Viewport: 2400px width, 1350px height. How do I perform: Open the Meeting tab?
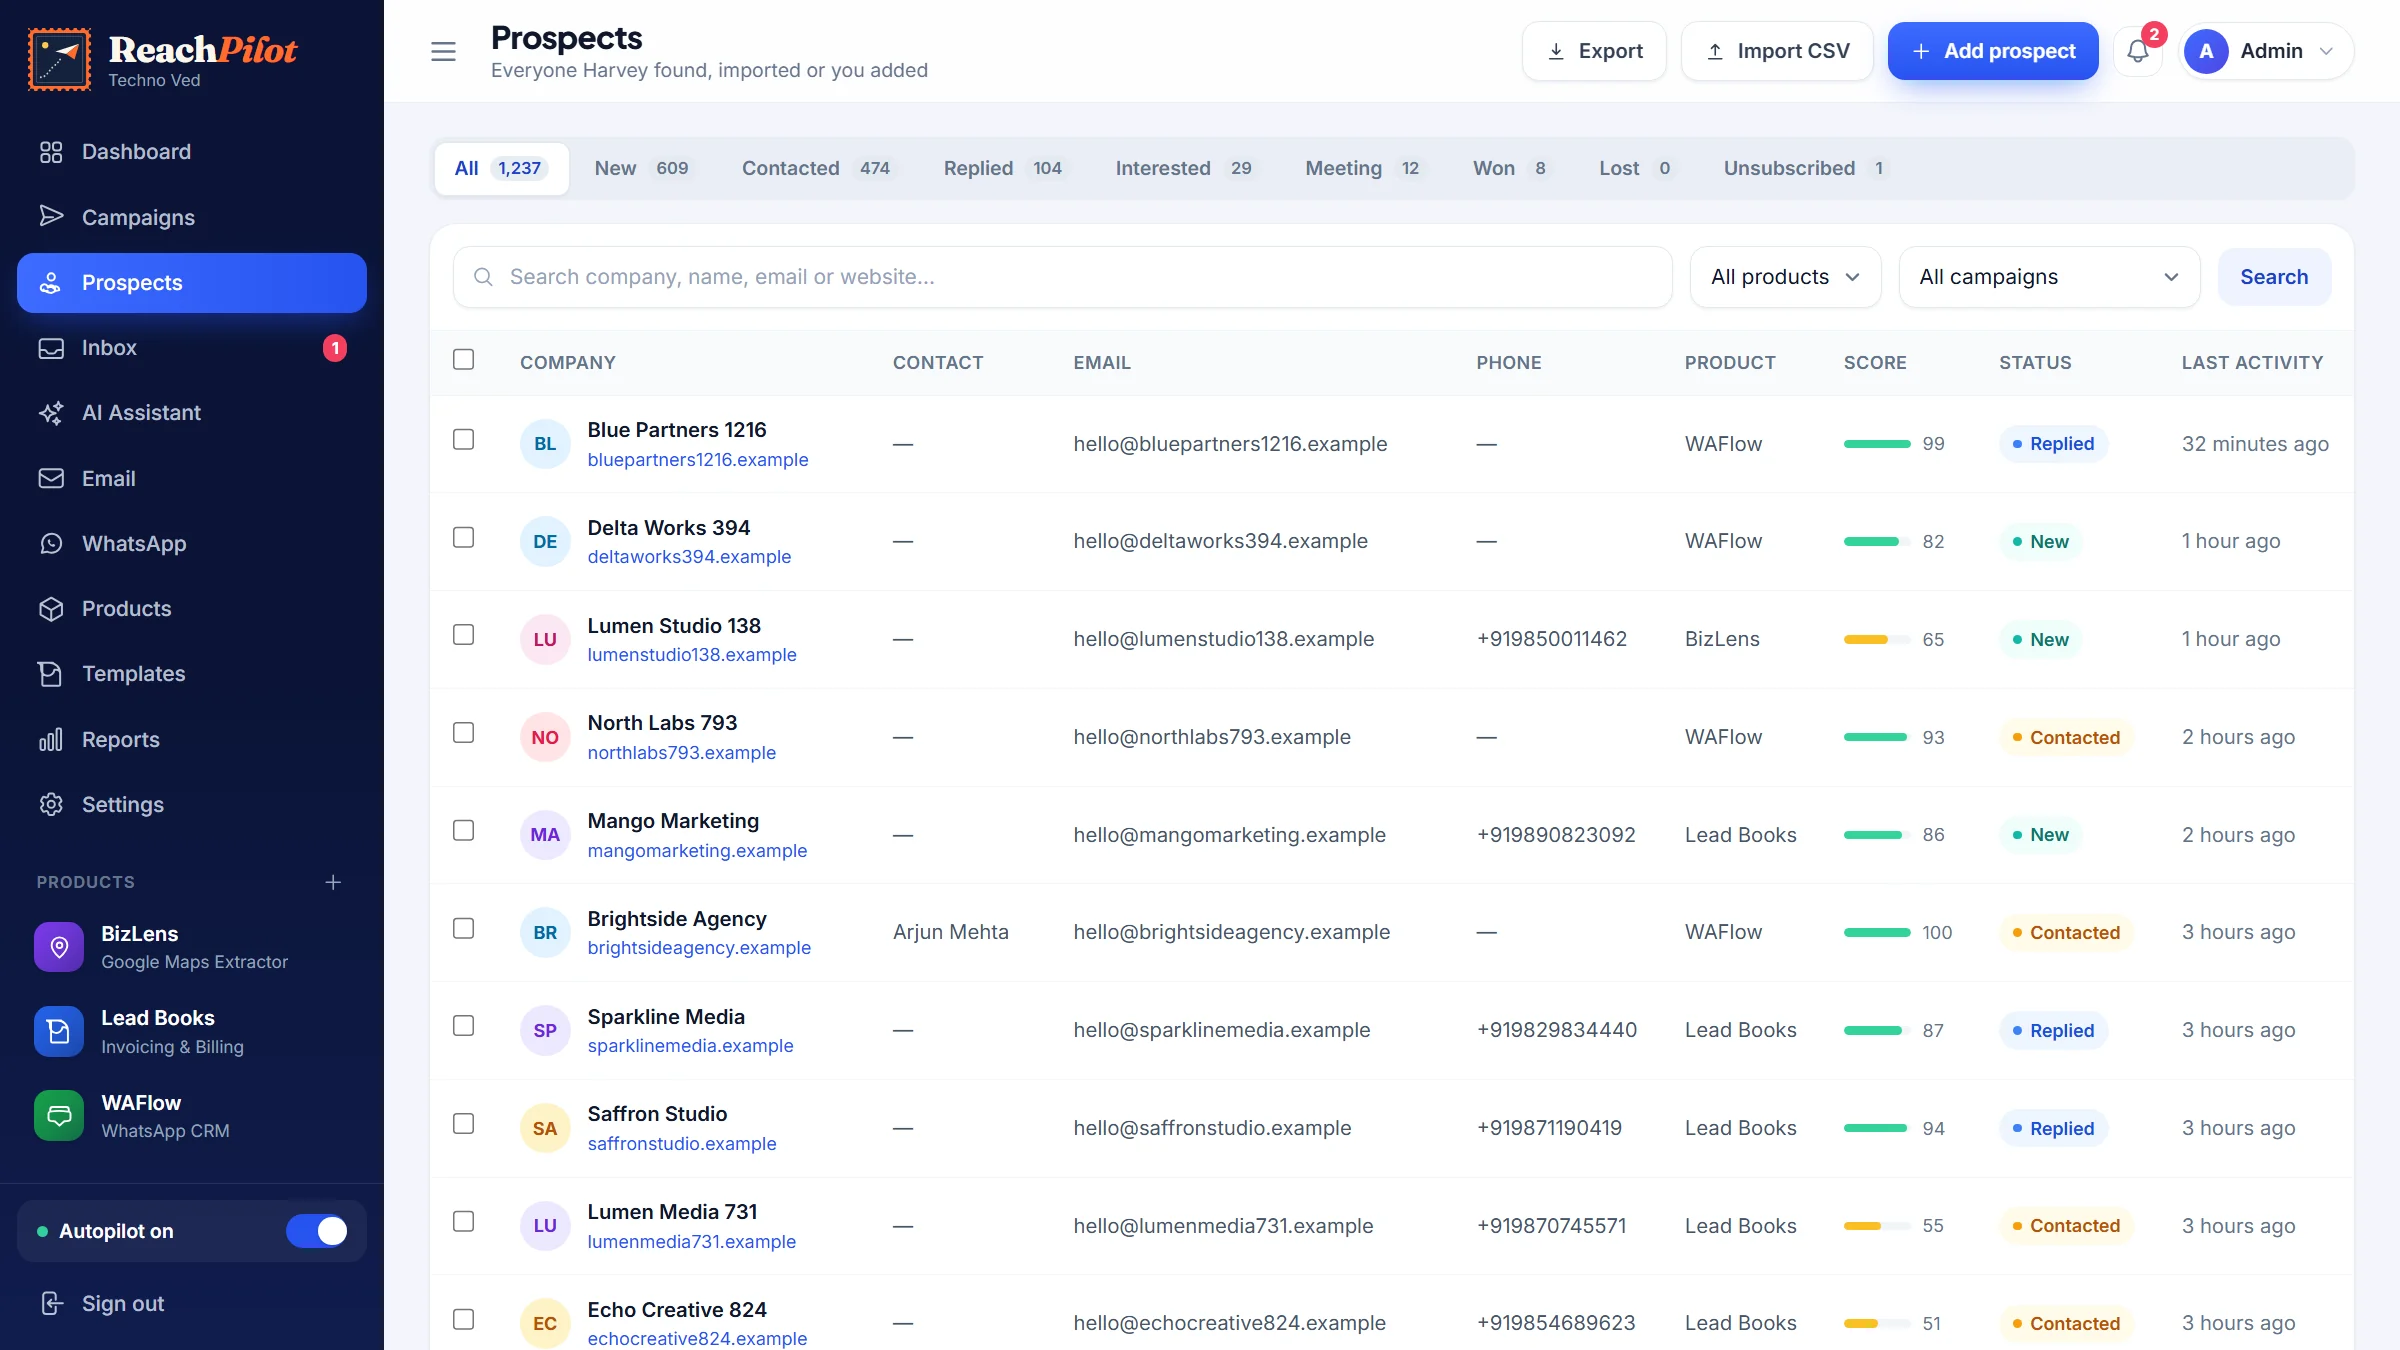pos(1363,168)
